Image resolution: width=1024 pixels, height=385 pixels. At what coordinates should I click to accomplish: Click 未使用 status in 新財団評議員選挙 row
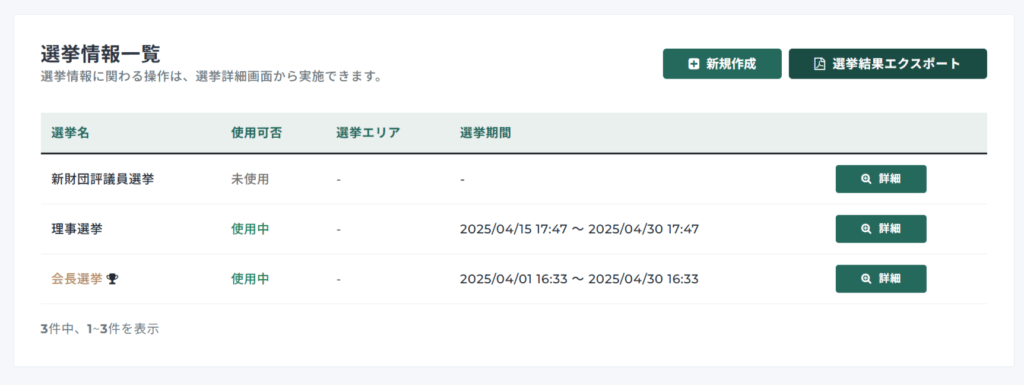click(x=250, y=179)
